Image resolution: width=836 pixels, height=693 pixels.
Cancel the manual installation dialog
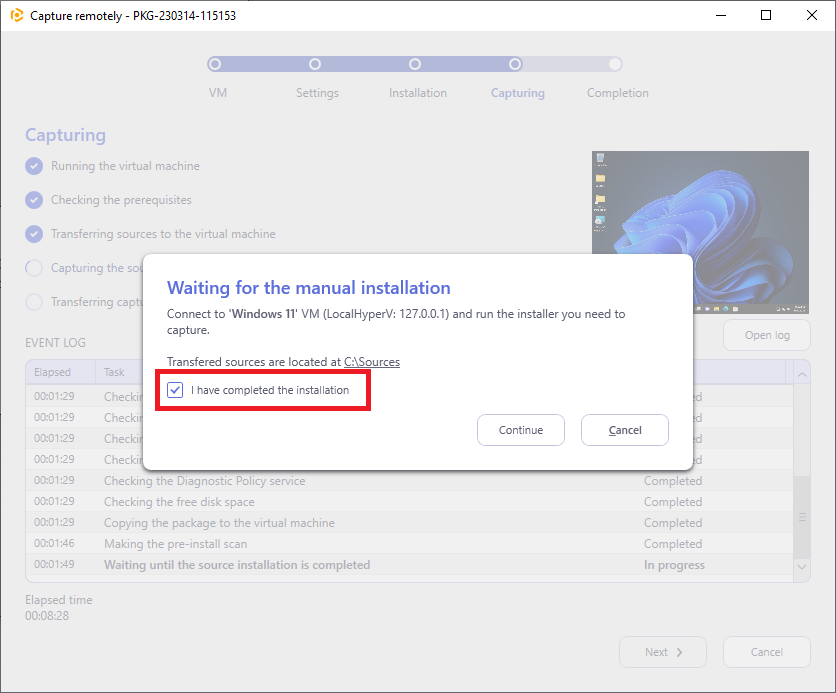point(624,430)
